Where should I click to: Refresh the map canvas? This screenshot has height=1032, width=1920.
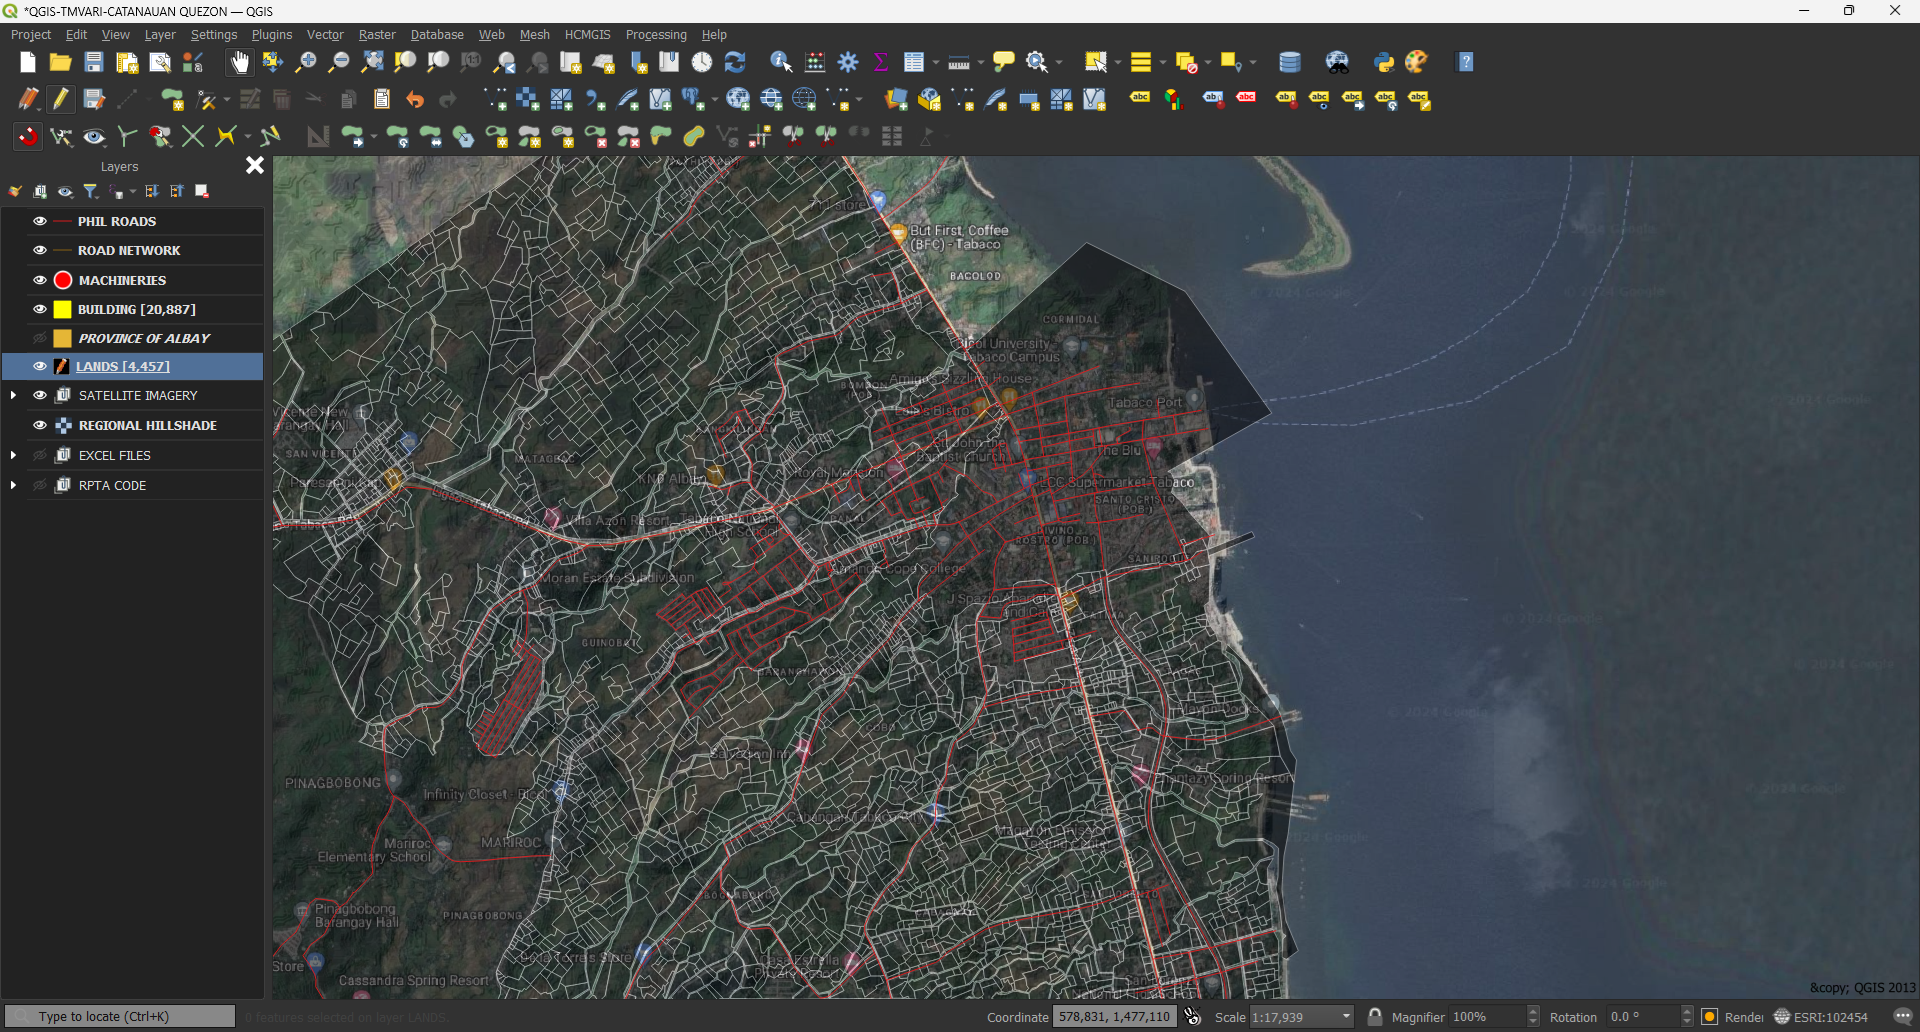736,62
